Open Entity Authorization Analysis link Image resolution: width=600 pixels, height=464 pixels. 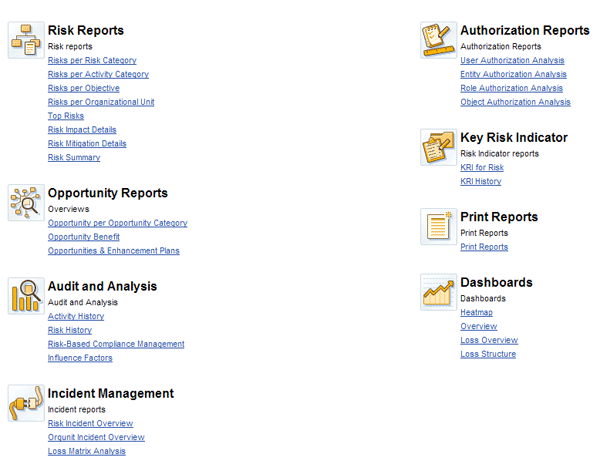pyautogui.click(x=514, y=74)
